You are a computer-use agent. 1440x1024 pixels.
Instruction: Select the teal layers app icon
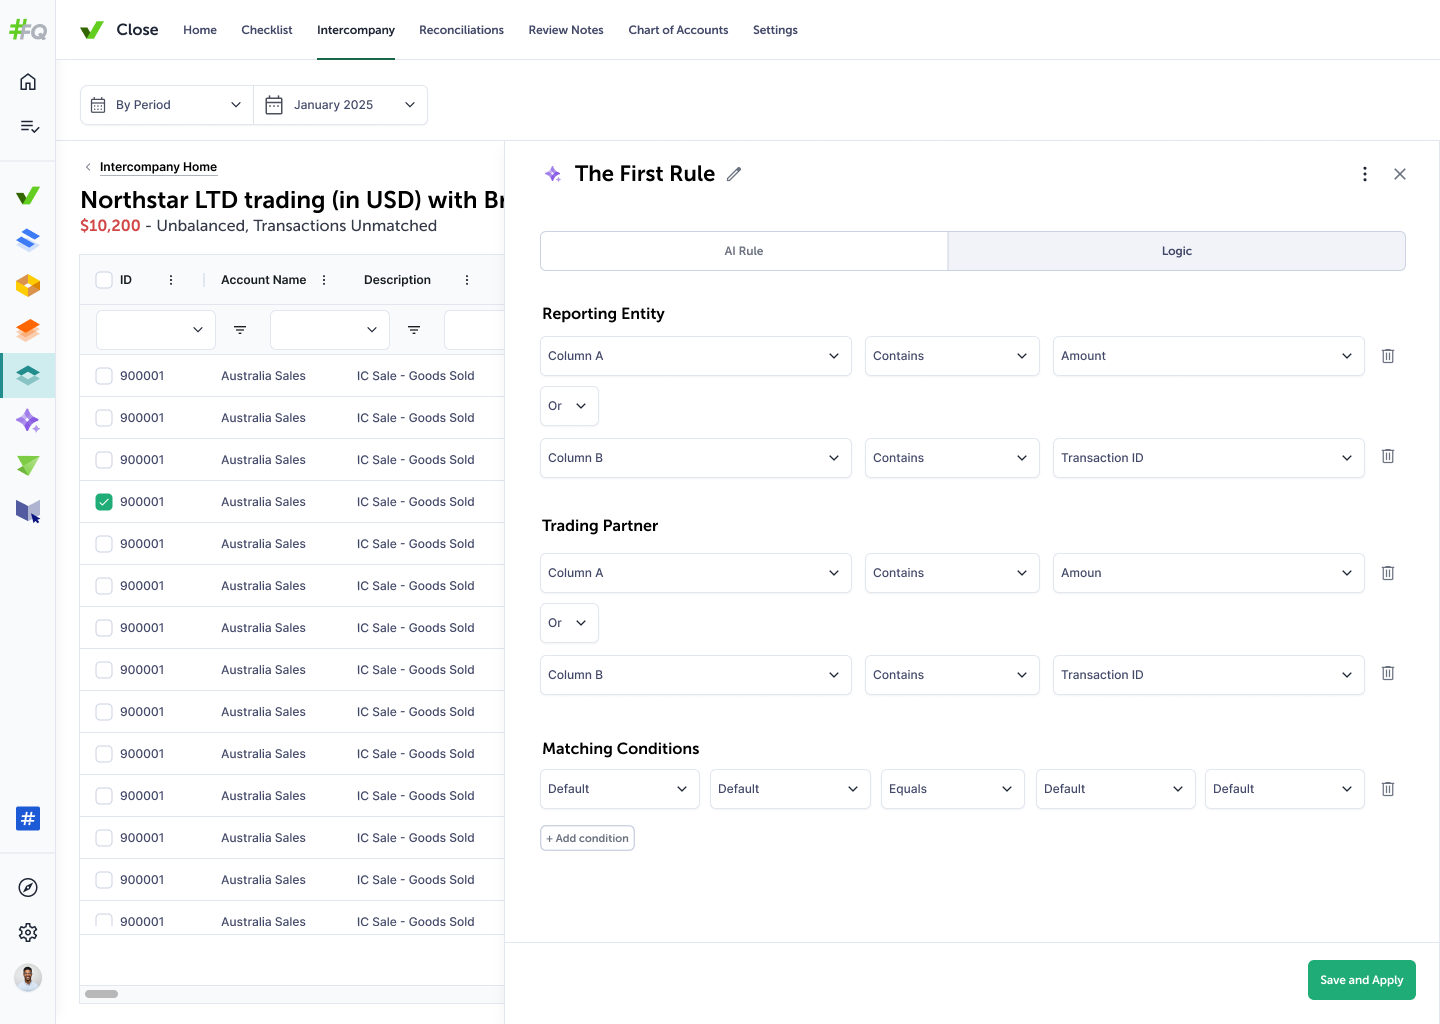tap(28, 375)
